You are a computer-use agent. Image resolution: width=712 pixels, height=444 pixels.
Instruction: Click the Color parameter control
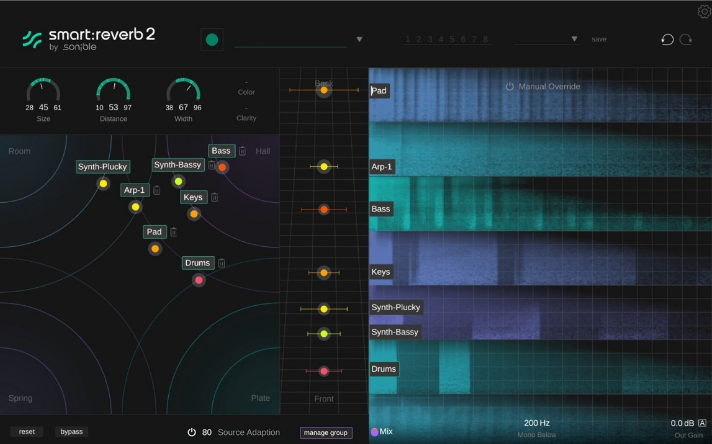[246, 88]
